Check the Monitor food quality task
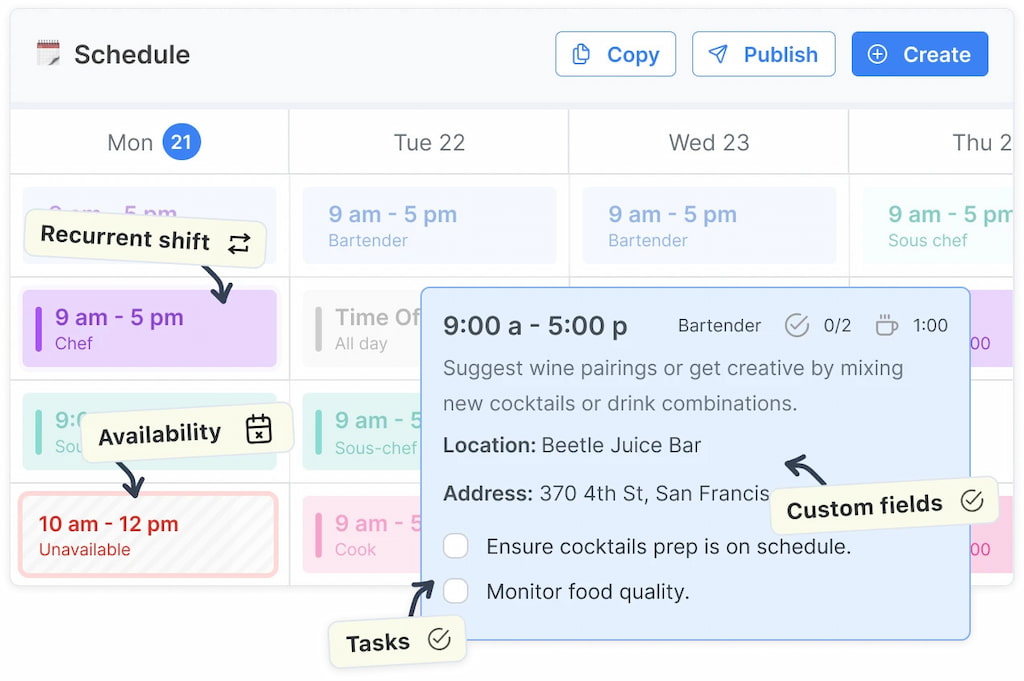The image size is (1024, 681). pyautogui.click(x=456, y=591)
